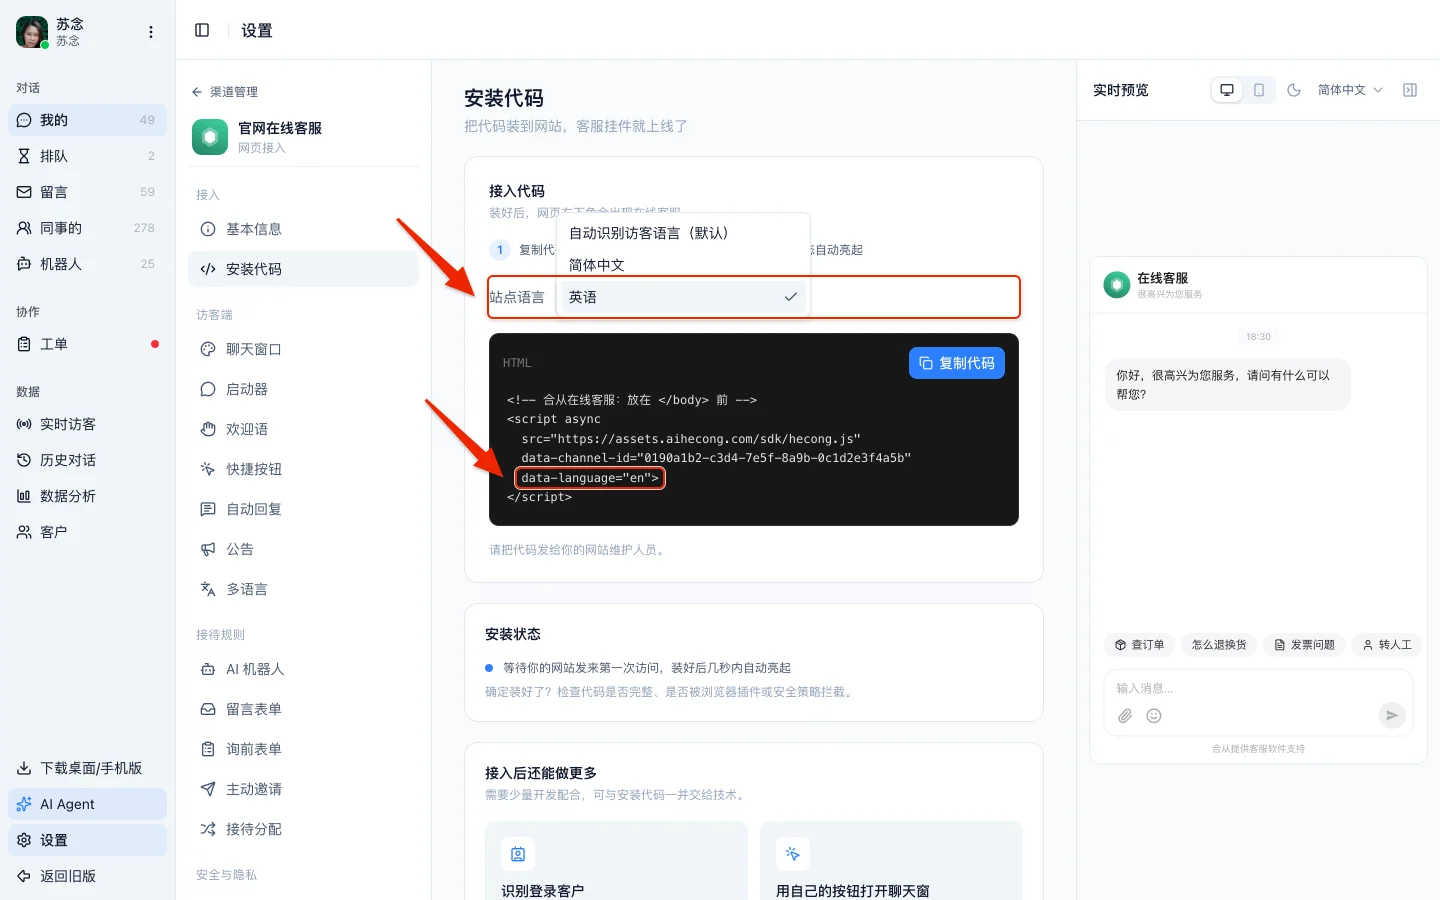Viewport: 1440px width, 900px height.
Task: Open 公告 settings
Action: tap(303, 549)
